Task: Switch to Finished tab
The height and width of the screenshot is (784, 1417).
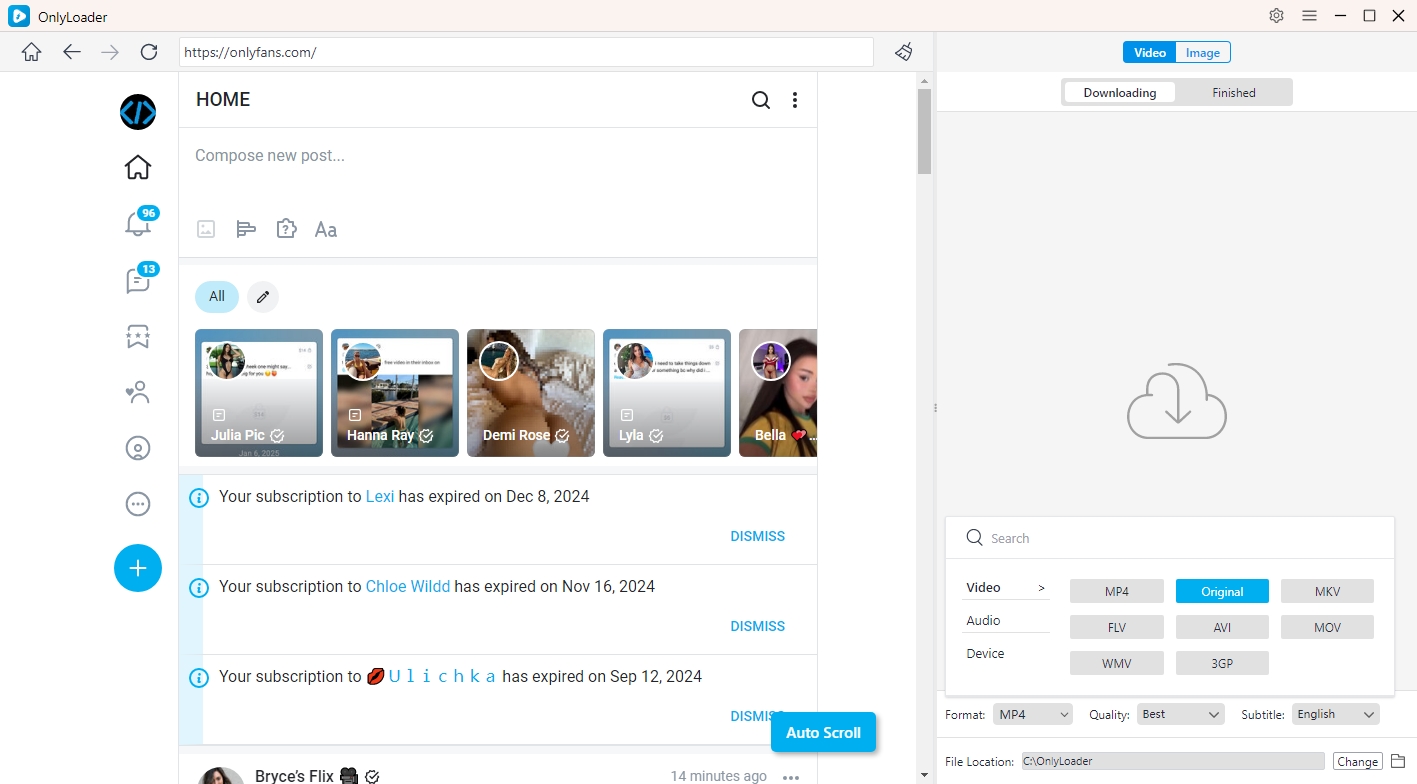Action: click(x=1234, y=92)
